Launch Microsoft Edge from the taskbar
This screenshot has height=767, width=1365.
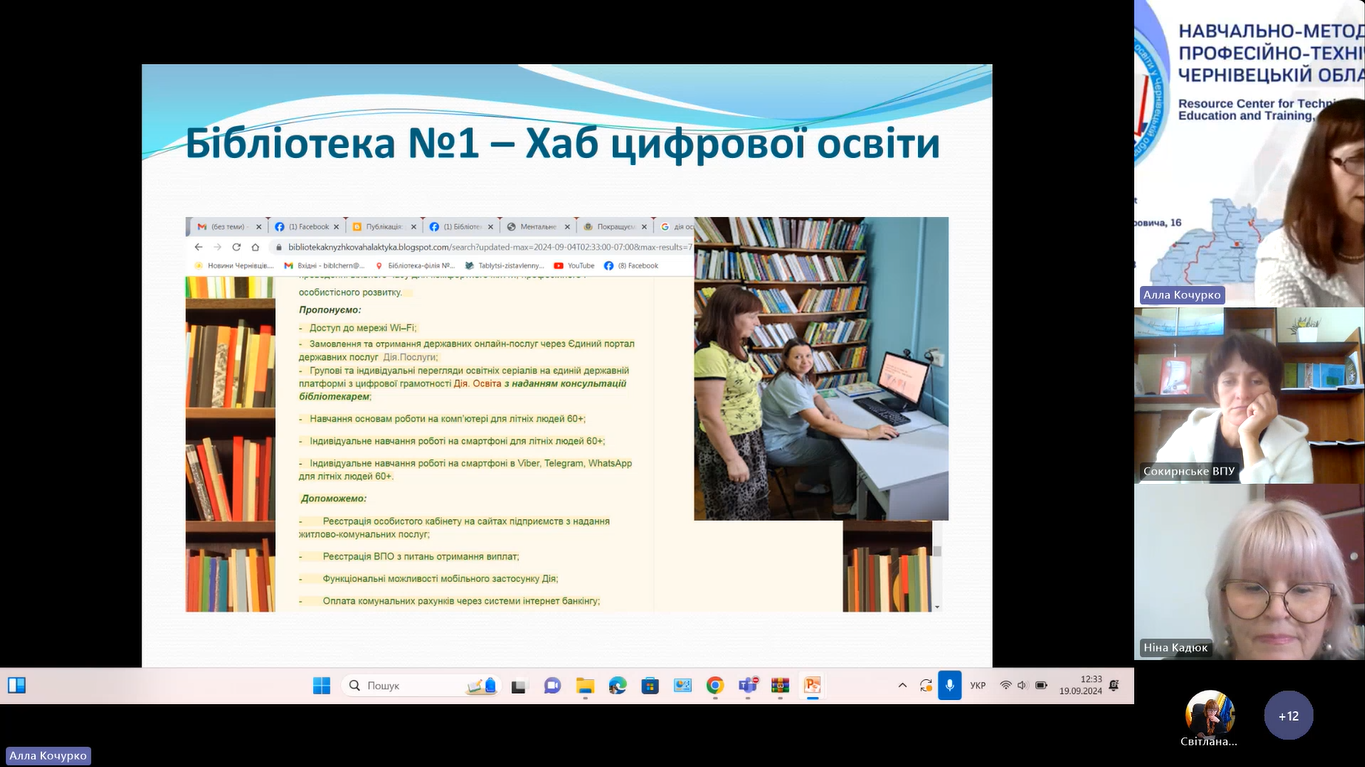(618, 686)
